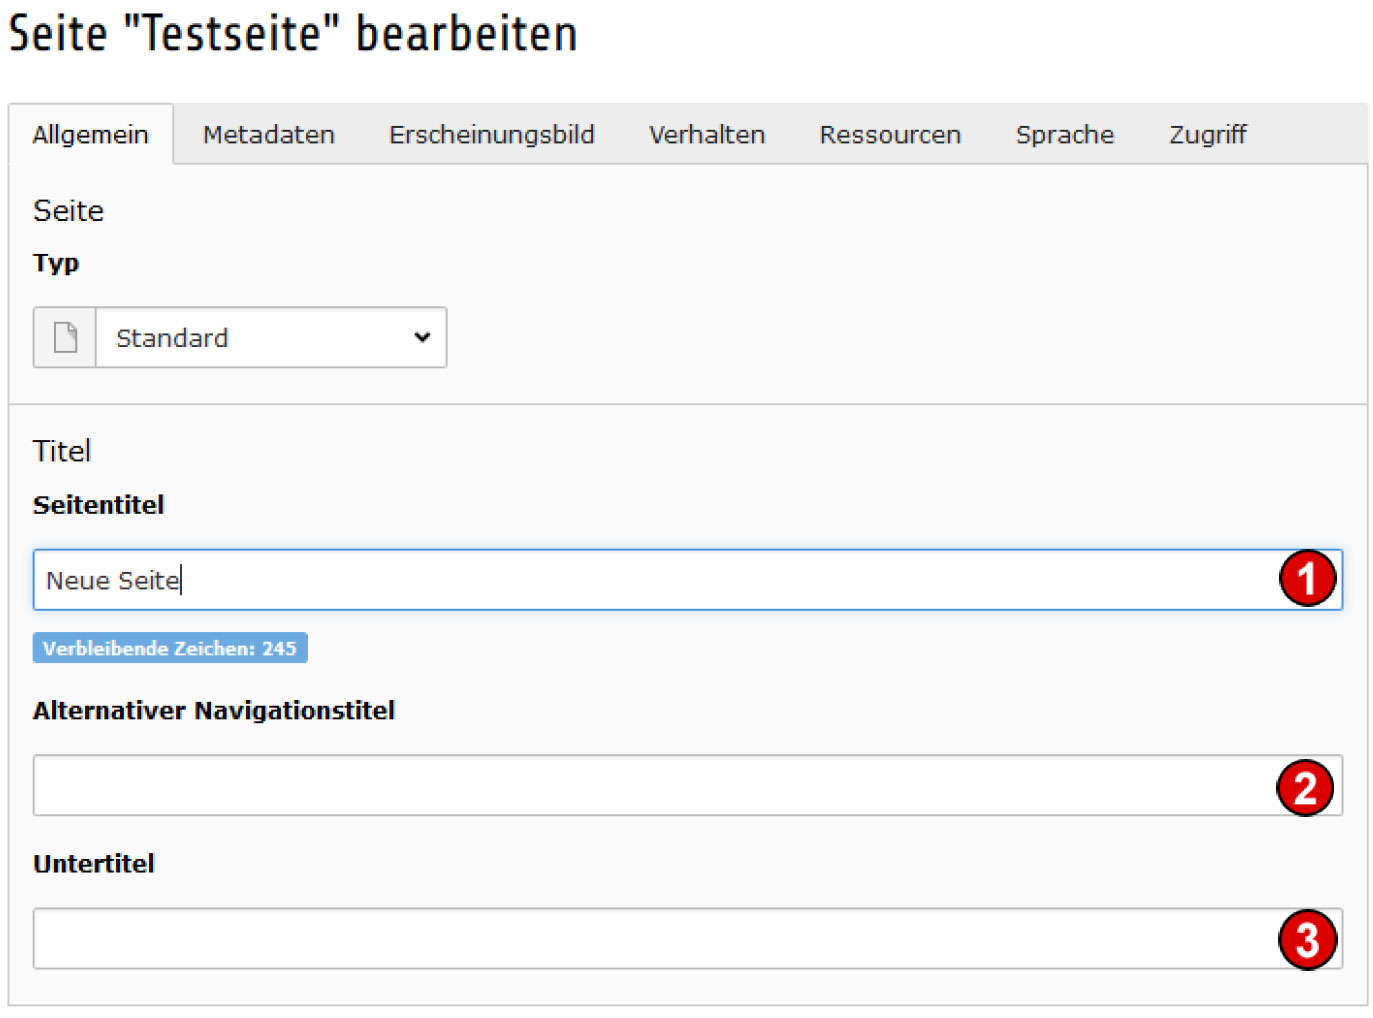Go to the Ressourcen tab

click(890, 134)
